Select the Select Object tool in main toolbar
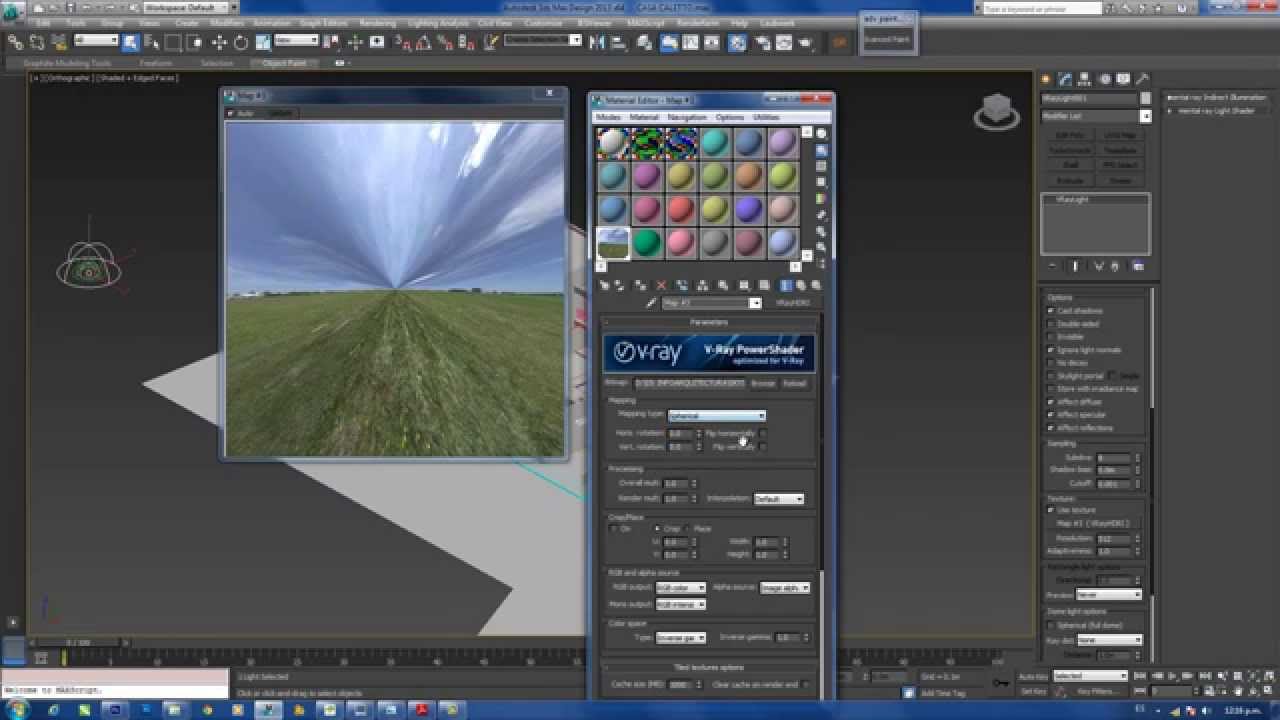Image resolution: width=1280 pixels, height=720 pixels. [131, 43]
